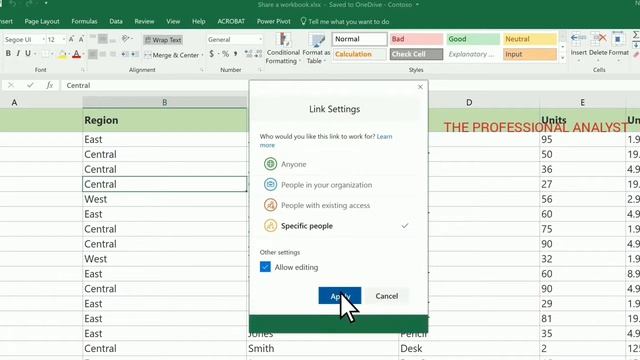The image size is (640, 360).
Task: Toggle italic formatting
Action: point(18,53)
